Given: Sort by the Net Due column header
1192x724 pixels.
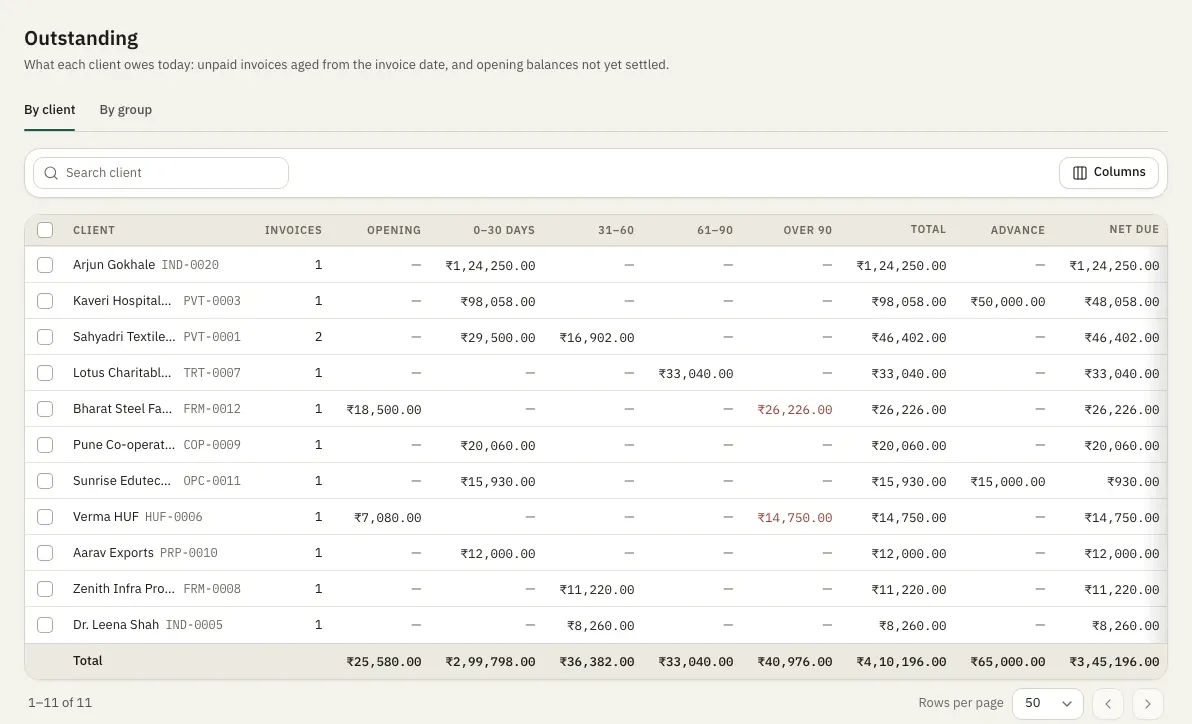Looking at the screenshot, I should pyautogui.click(x=1133, y=230).
